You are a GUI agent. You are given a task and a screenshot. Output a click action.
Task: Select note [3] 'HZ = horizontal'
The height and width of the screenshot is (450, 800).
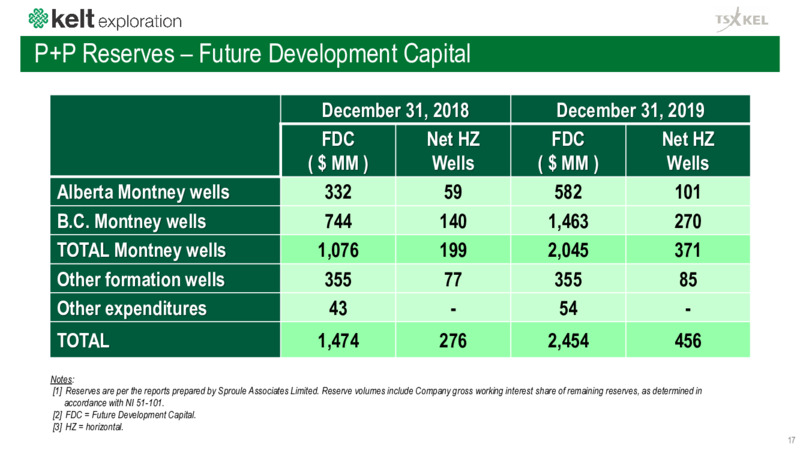[88, 427]
